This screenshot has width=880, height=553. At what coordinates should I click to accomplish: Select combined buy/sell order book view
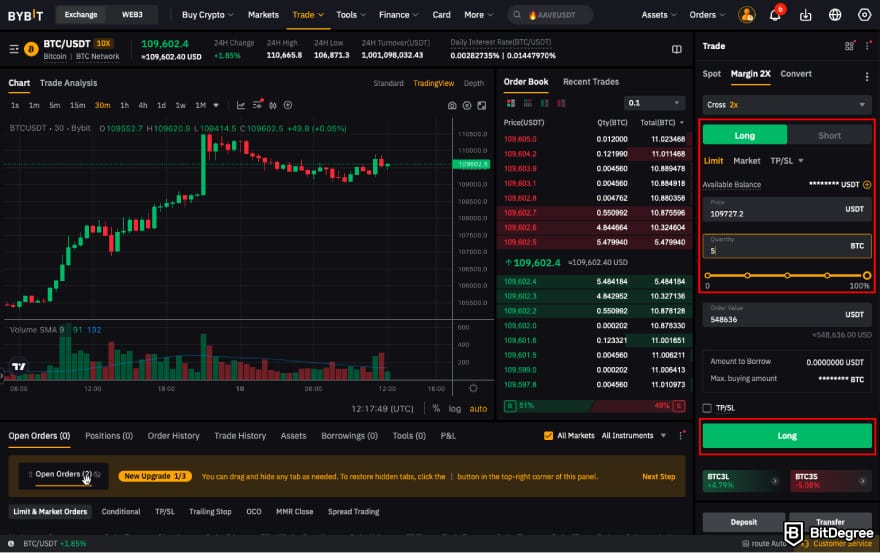(x=511, y=103)
